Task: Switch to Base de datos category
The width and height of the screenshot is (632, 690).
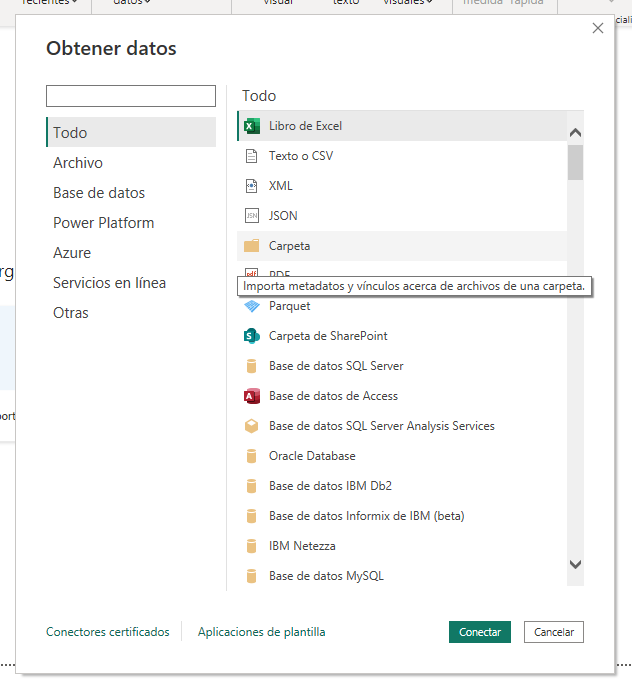Action: 99,193
